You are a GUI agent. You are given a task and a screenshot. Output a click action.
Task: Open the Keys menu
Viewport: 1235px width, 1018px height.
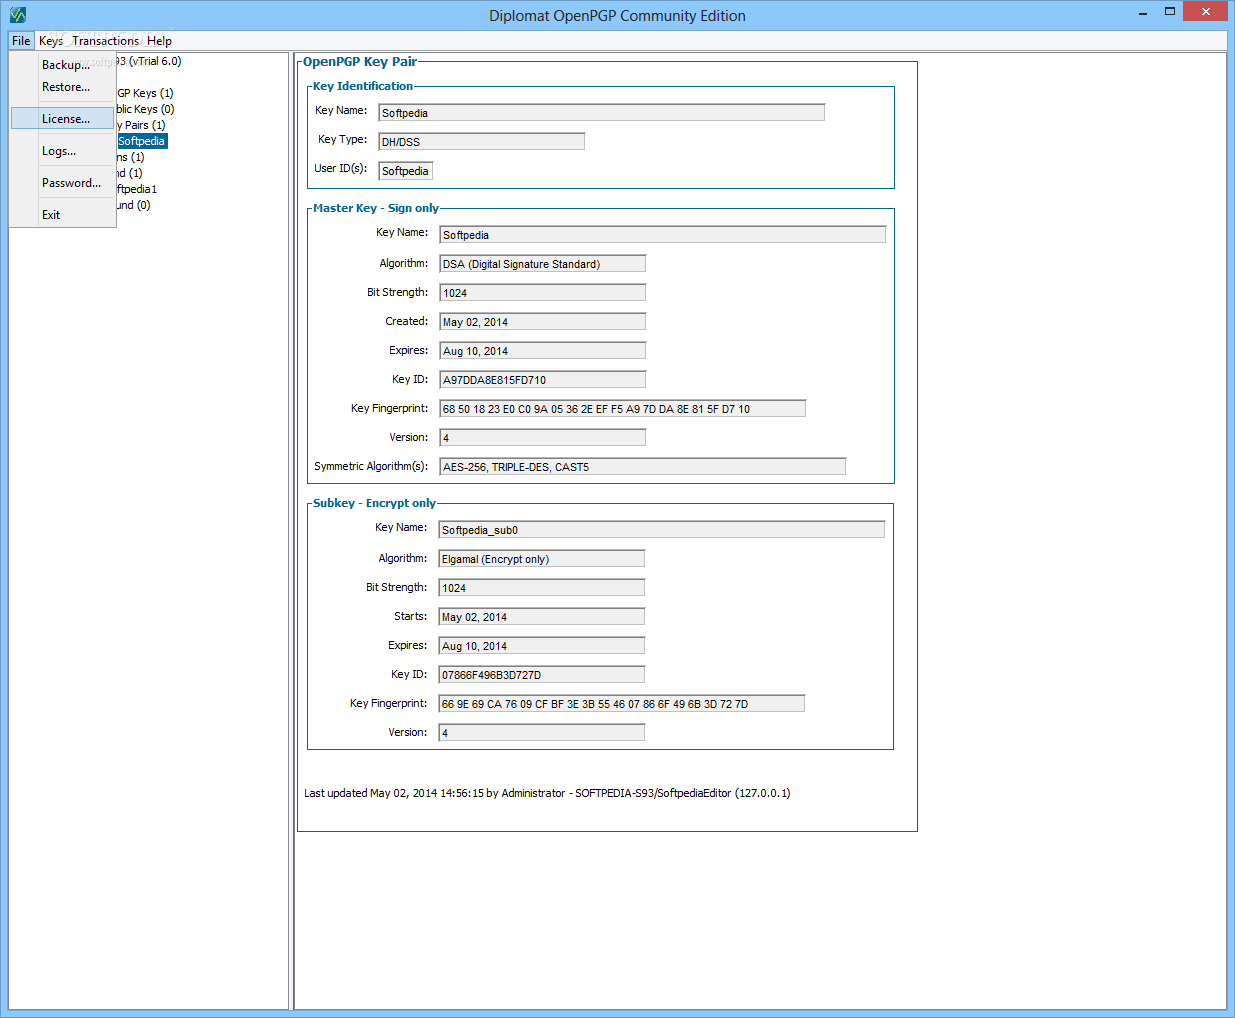pyautogui.click(x=51, y=41)
